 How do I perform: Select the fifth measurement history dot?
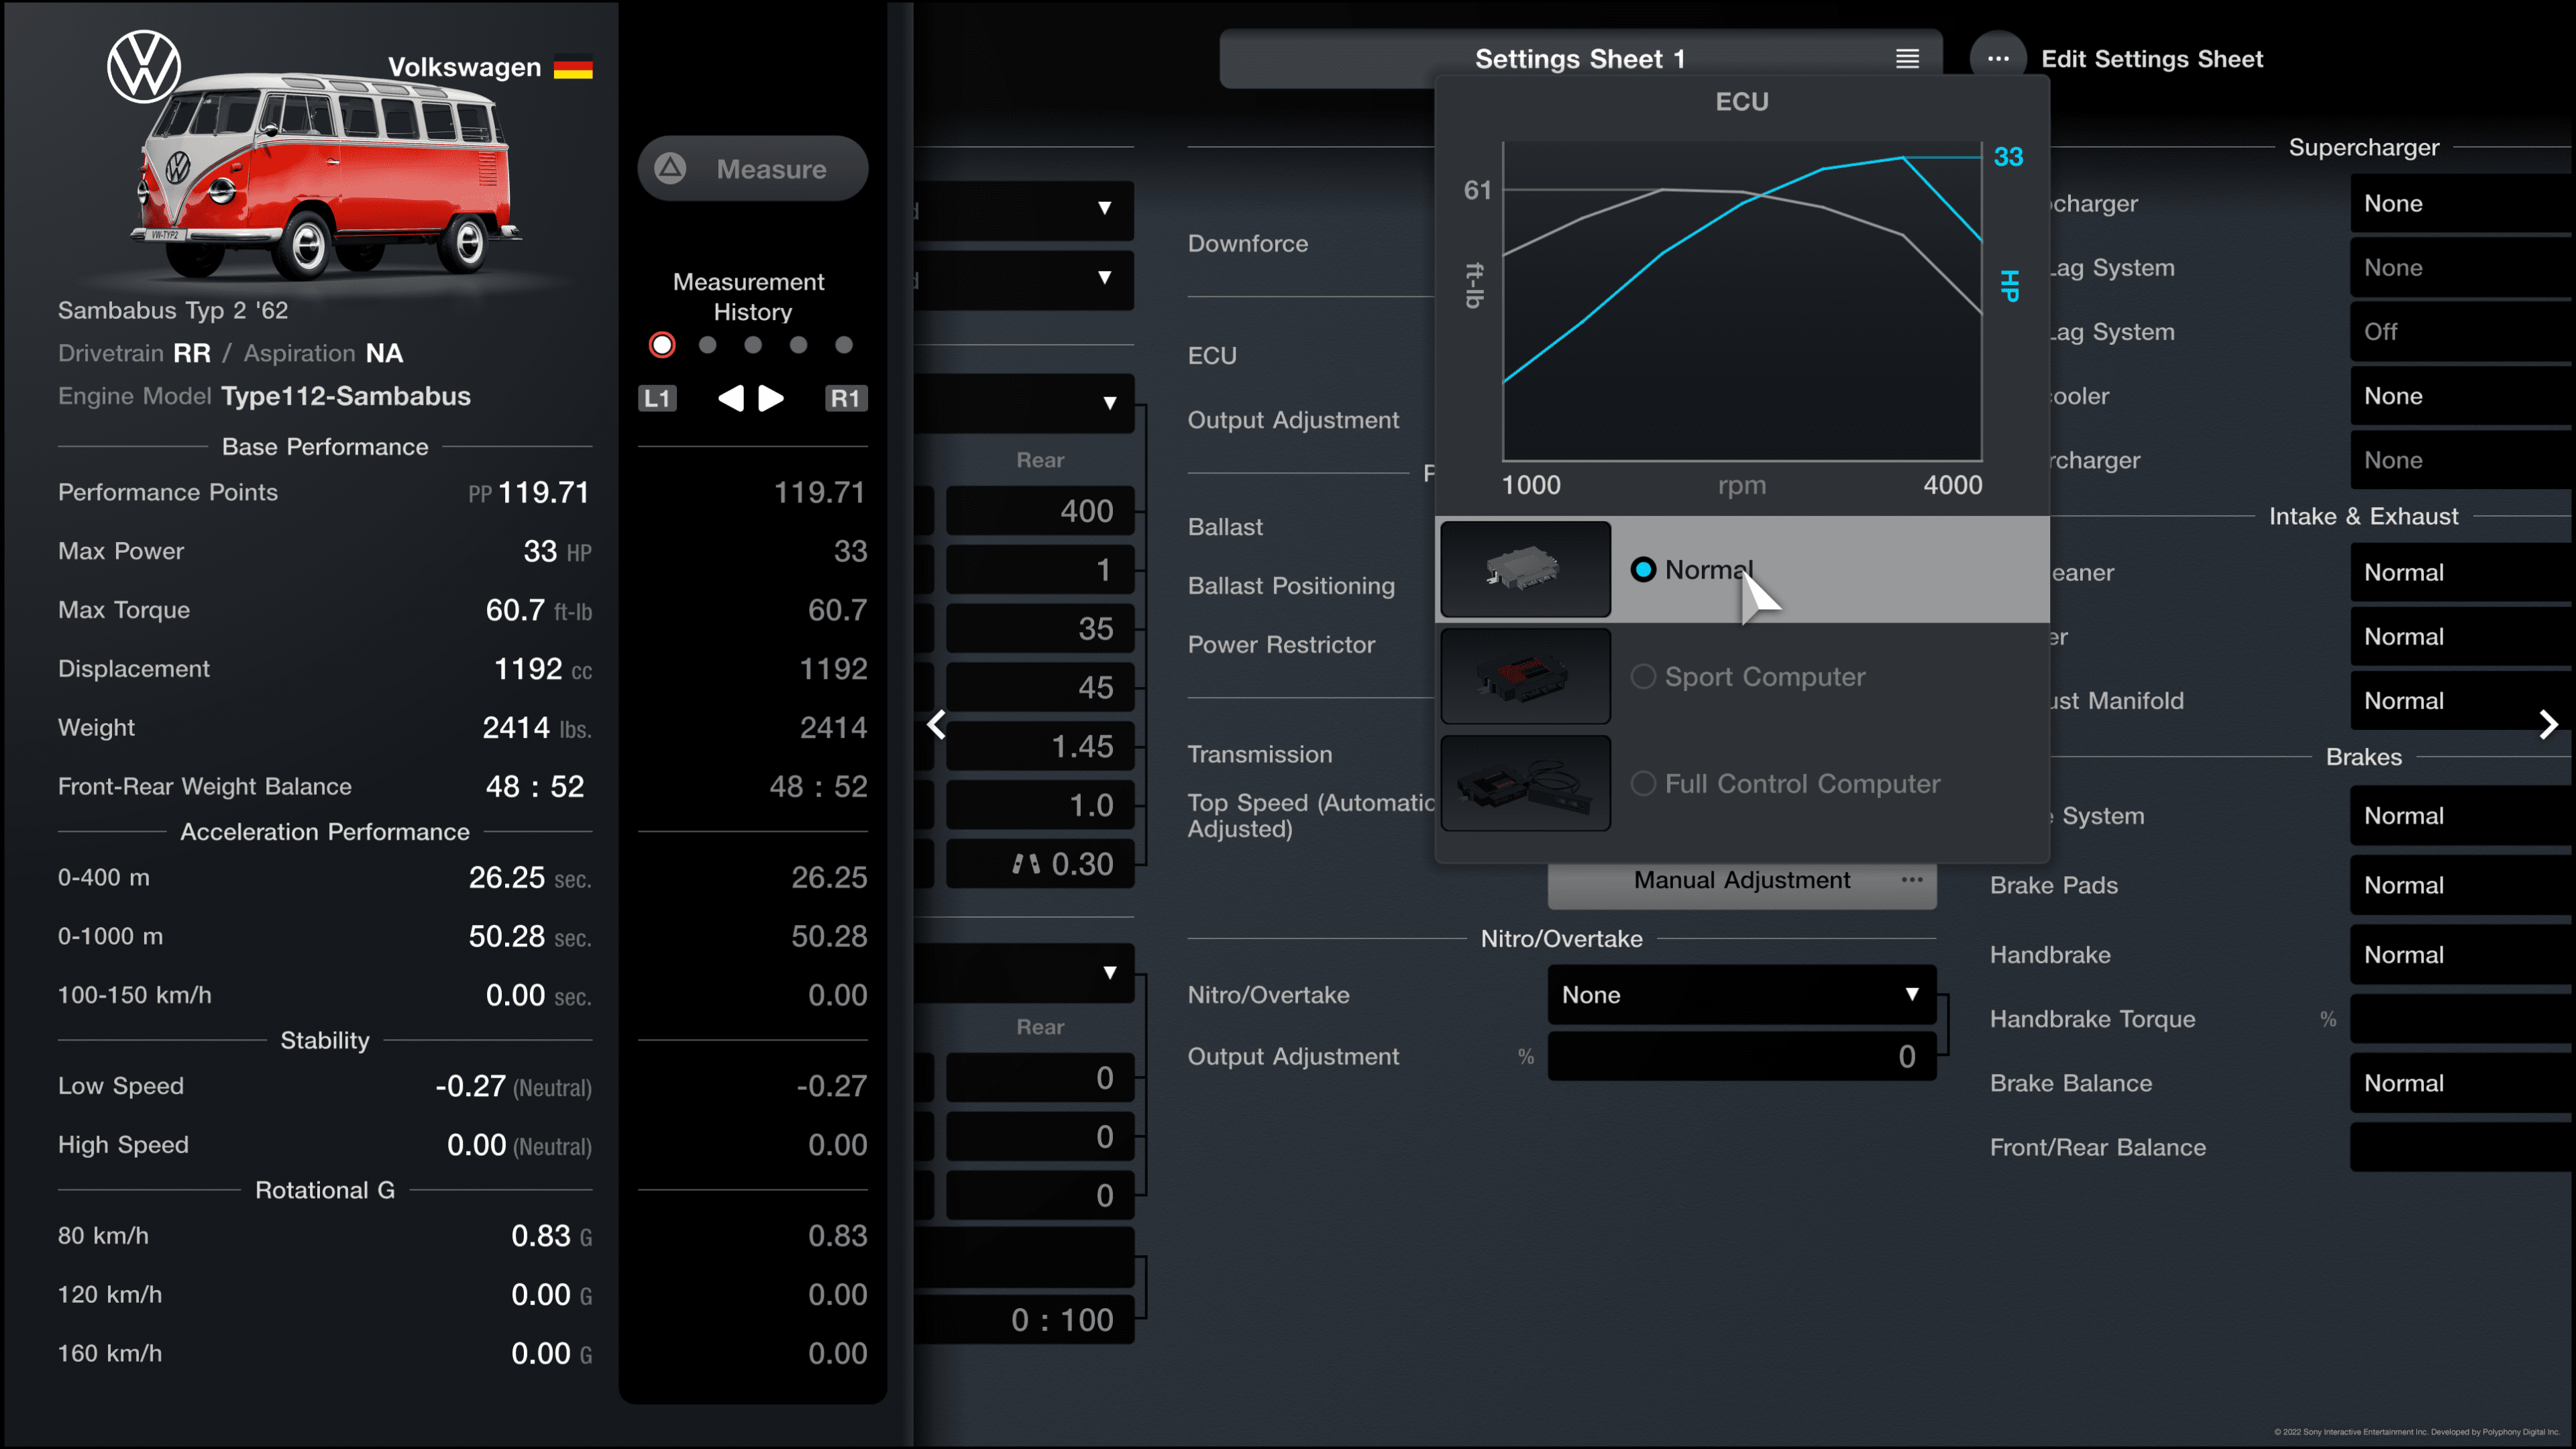(x=844, y=345)
